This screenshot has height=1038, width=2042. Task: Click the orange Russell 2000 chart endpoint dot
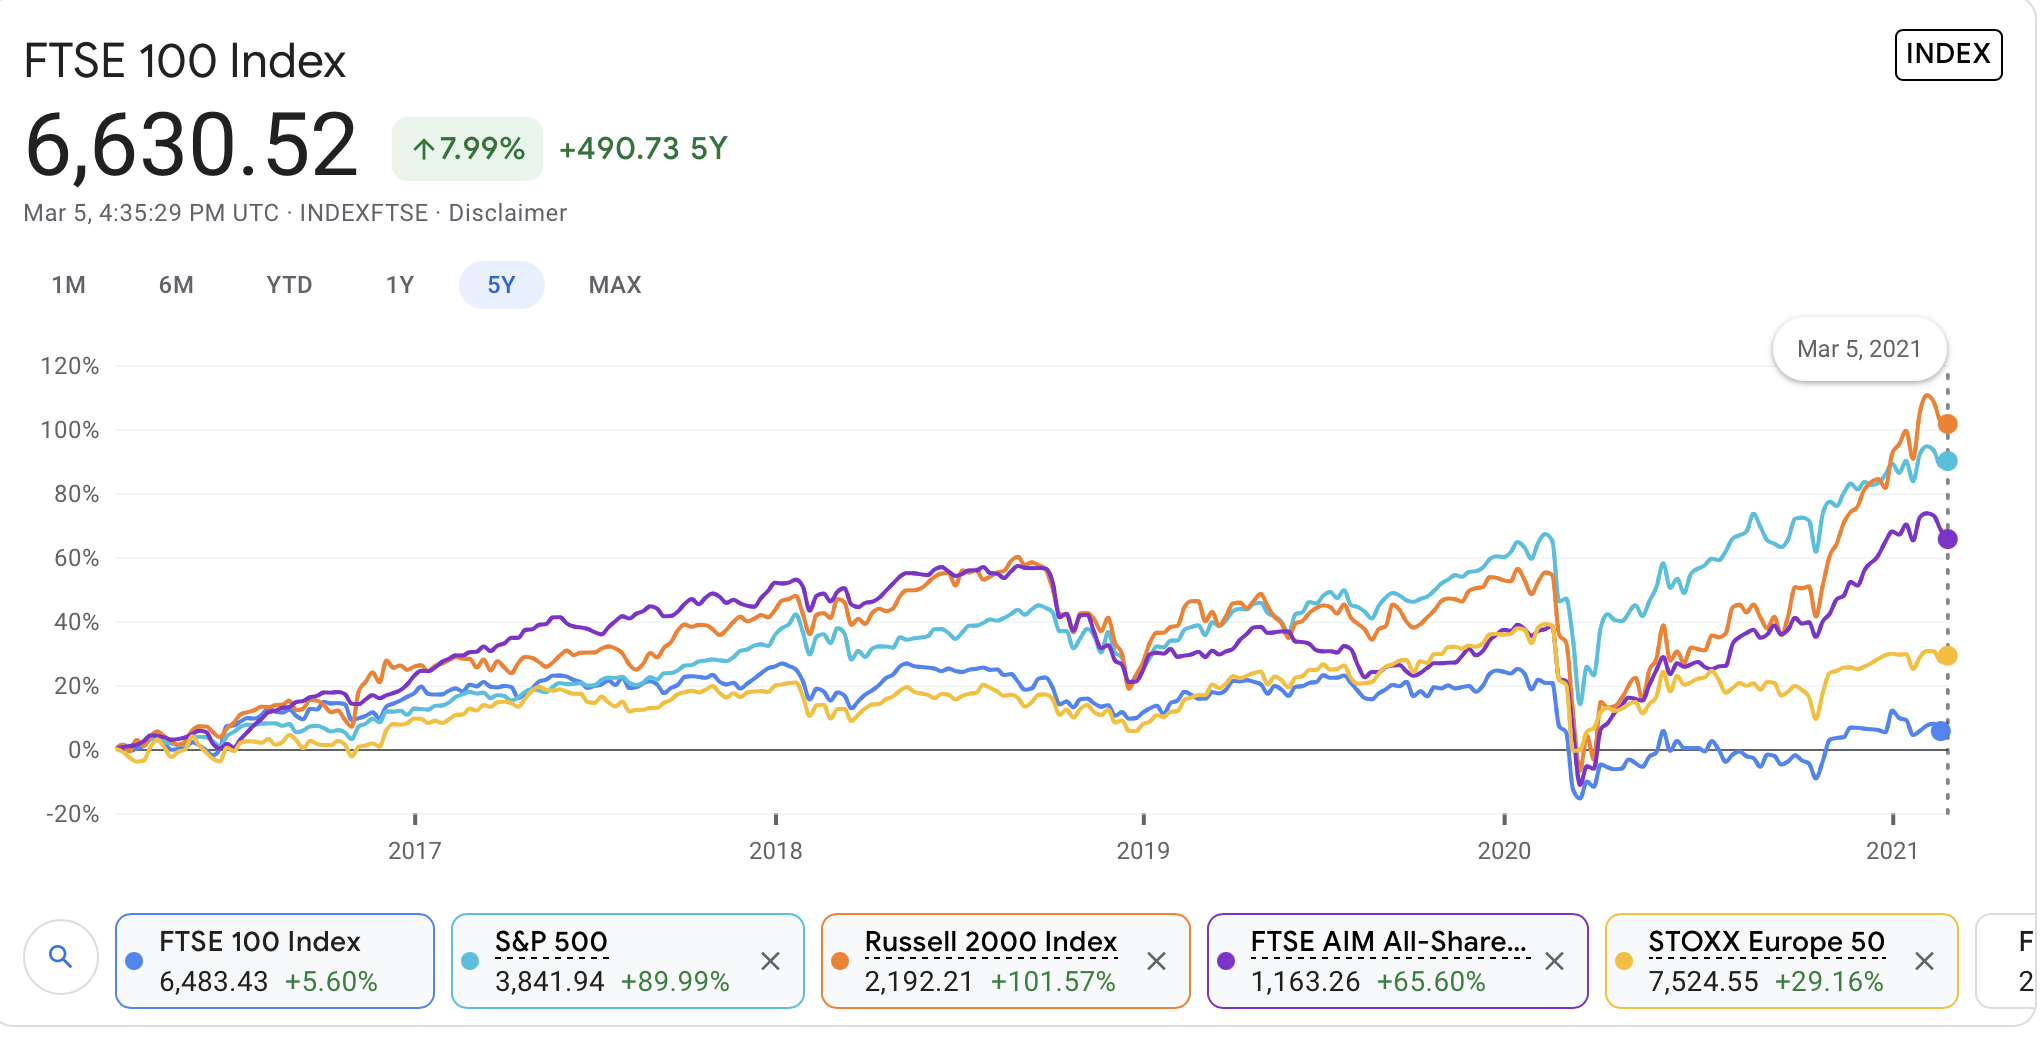pyautogui.click(x=1947, y=424)
